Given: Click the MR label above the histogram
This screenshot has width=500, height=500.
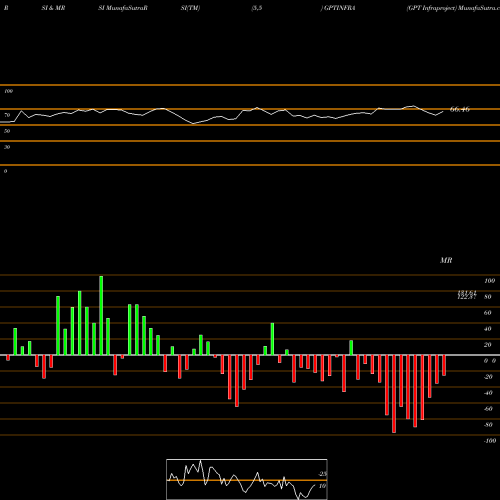Looking at the screenshot, I should (x=446, y=260).
